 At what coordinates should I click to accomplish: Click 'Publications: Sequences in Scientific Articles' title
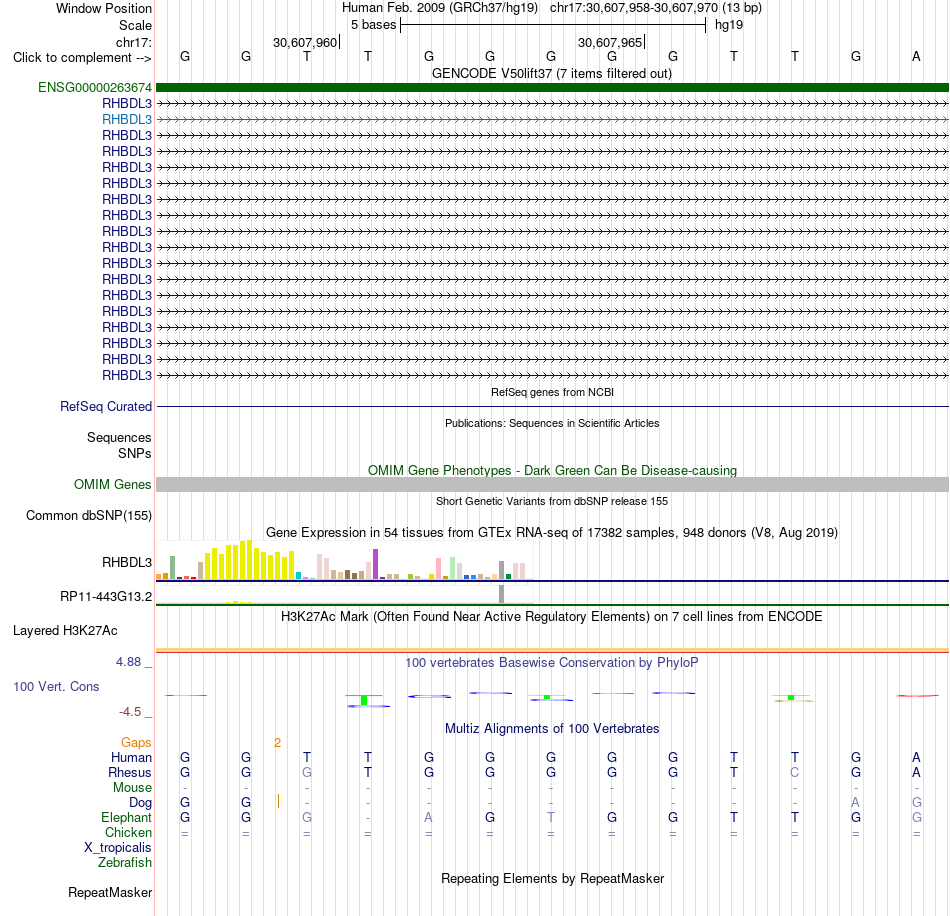(552, 423)
